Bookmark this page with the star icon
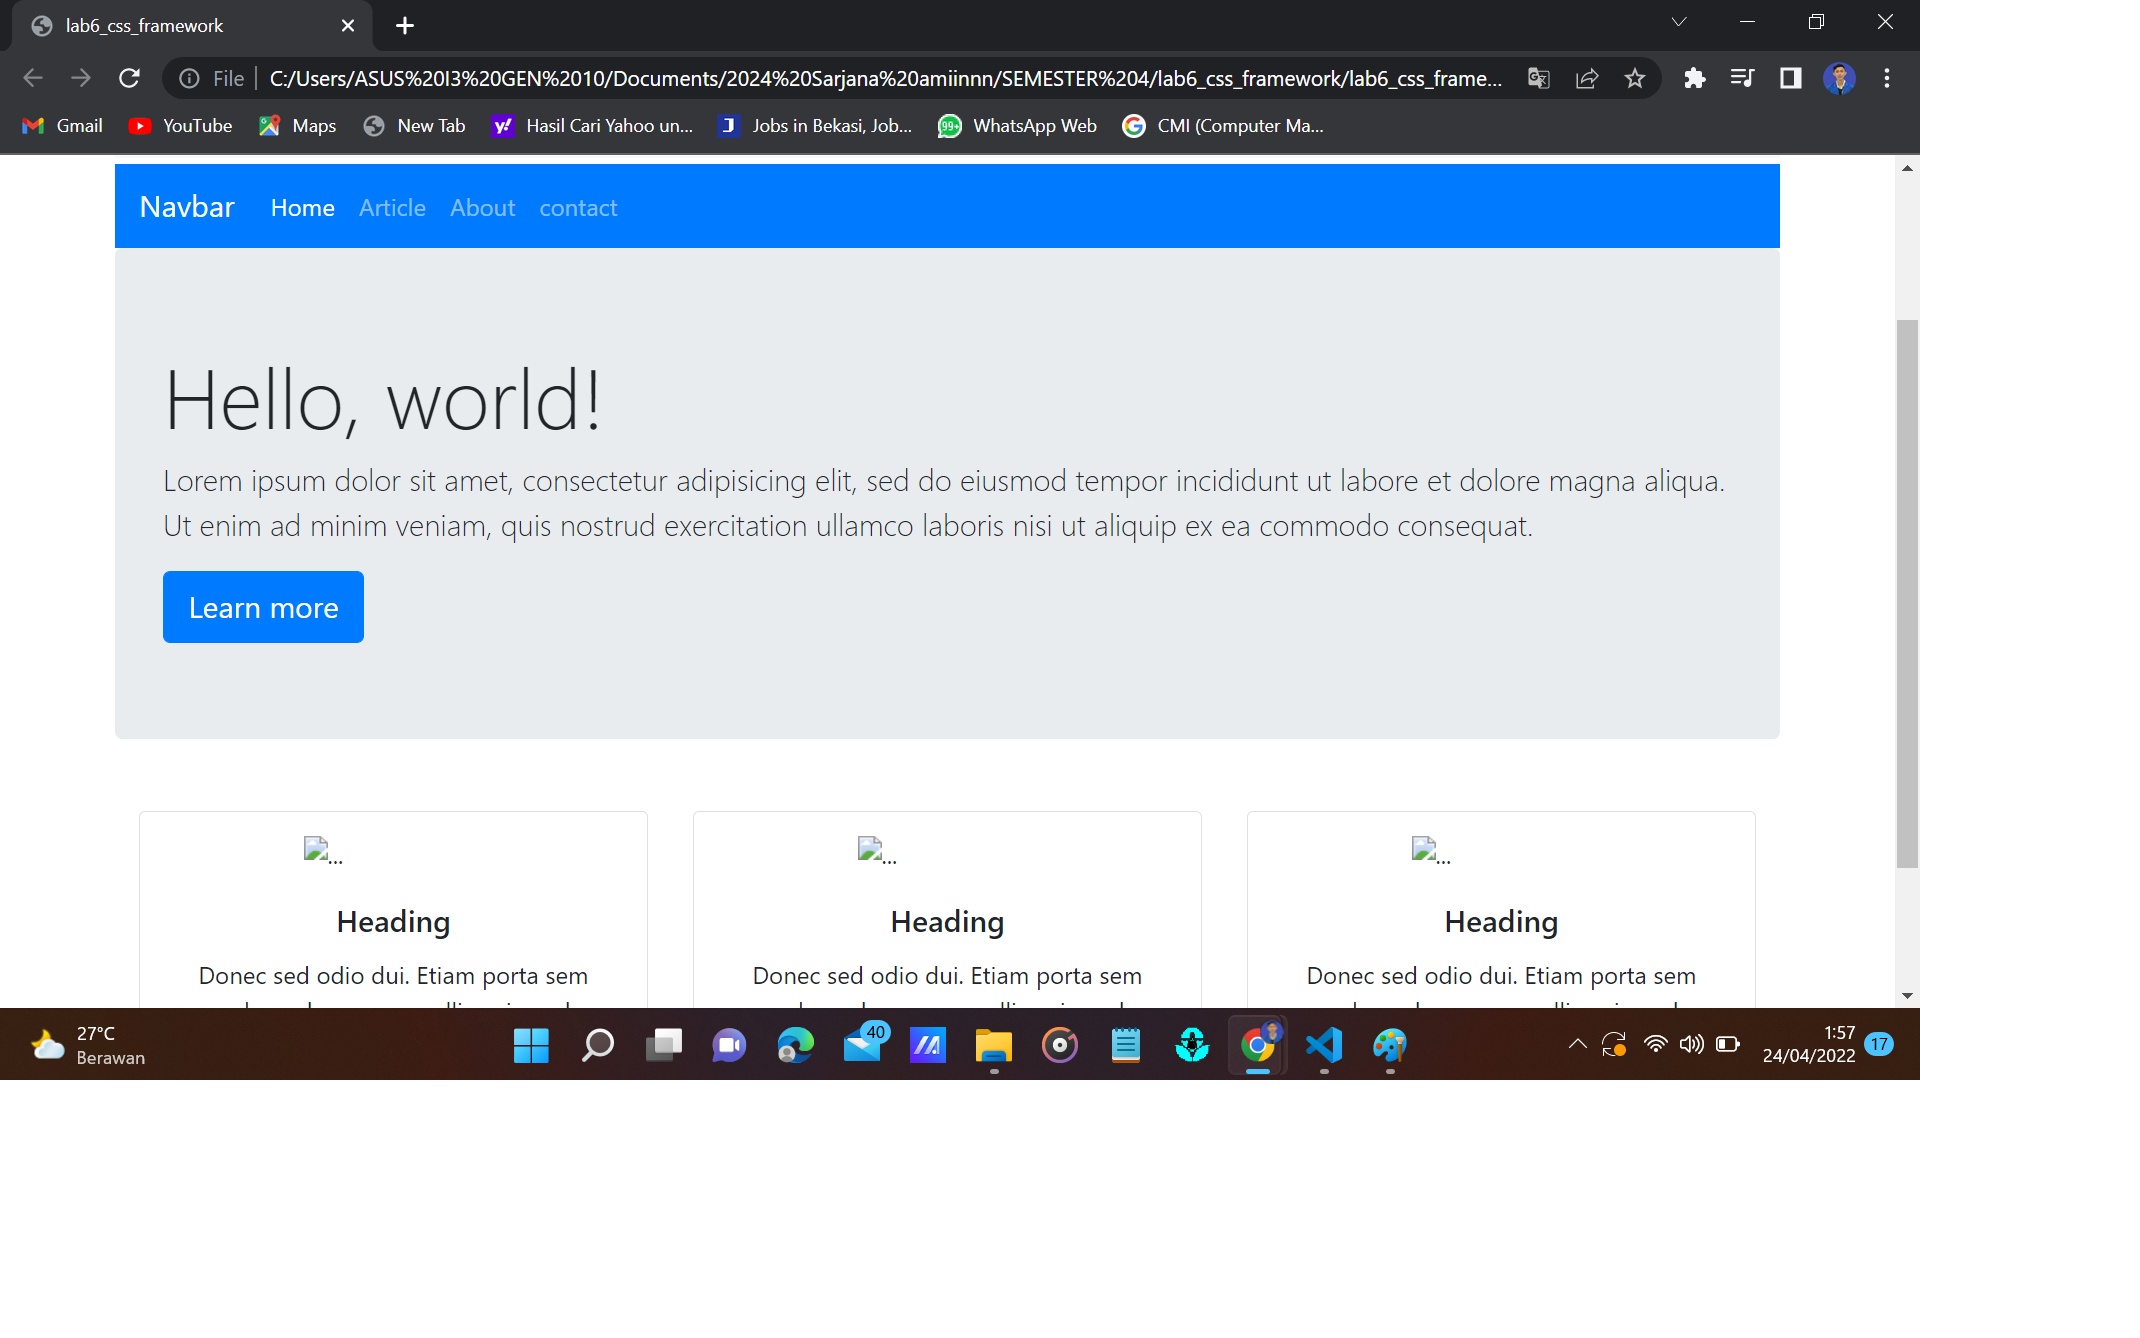Image resolution: width=2140 pixels, height=1338 pixels. tap(1635, 78)
